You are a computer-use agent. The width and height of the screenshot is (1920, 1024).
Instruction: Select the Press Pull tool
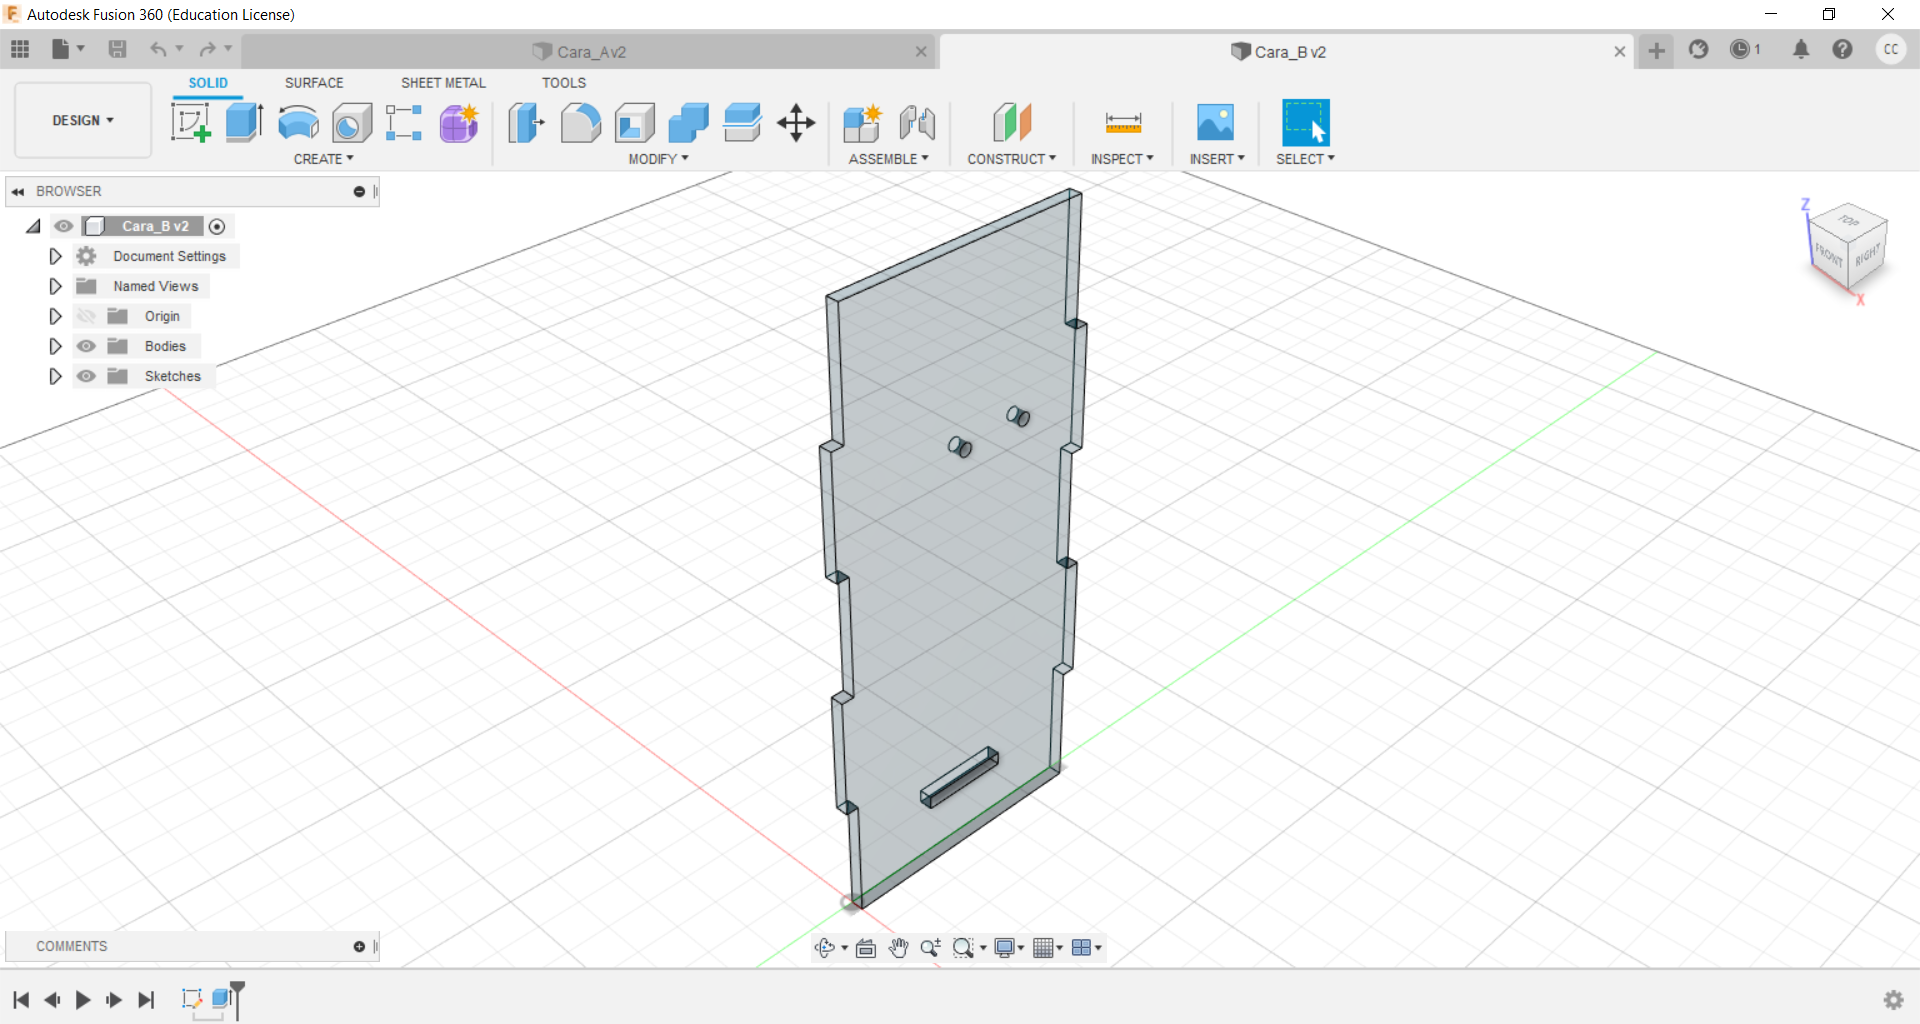coord(526,123)
